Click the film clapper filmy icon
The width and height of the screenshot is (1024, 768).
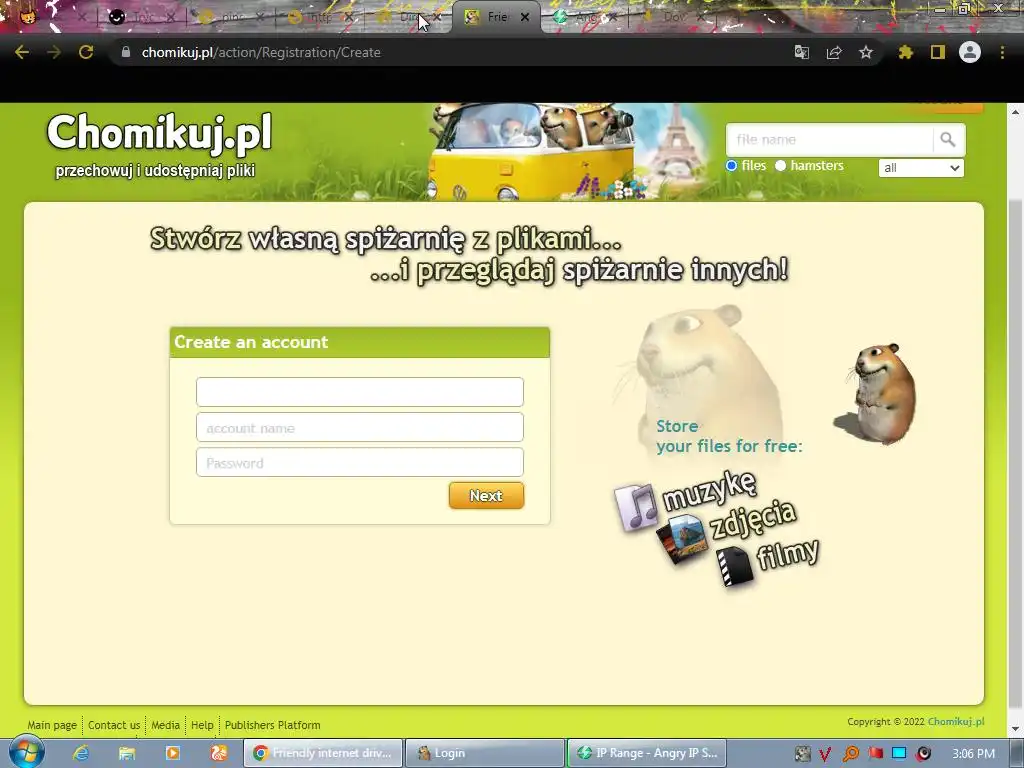[x=734, y=566]
